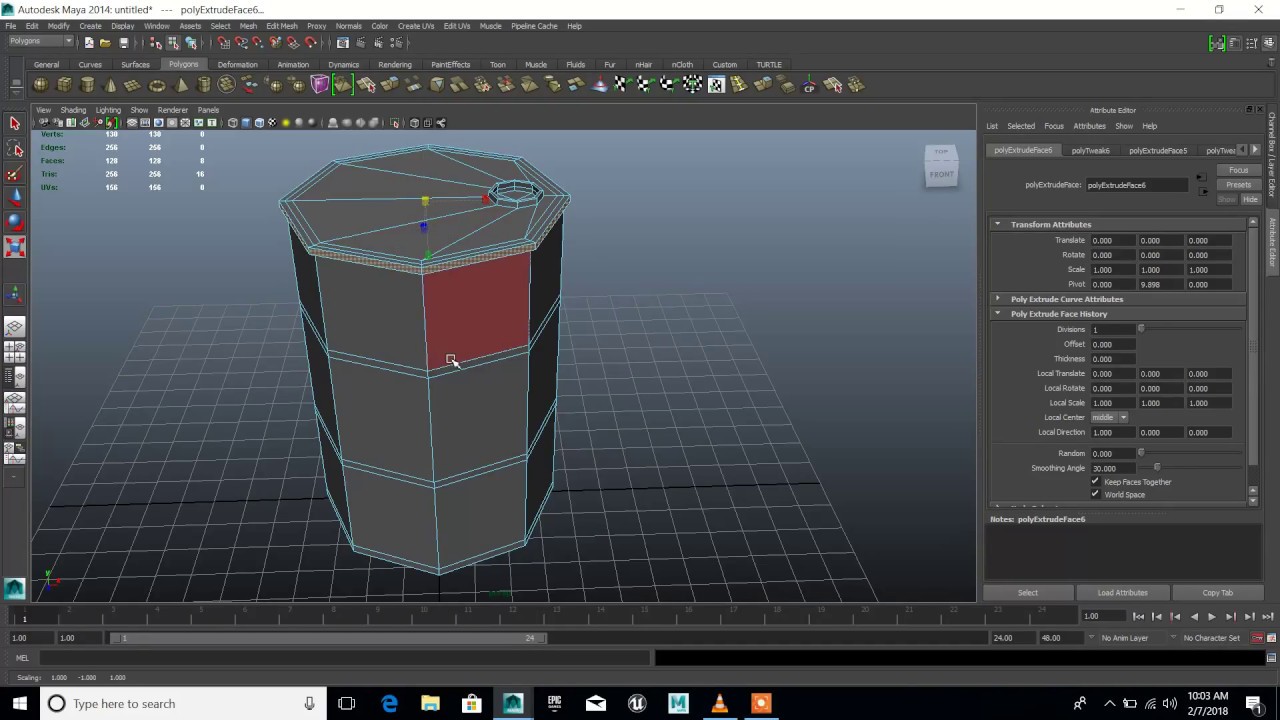Create a polygon cylinder from the shelf
Screen dimensions: 1280x720
(88, 85)
